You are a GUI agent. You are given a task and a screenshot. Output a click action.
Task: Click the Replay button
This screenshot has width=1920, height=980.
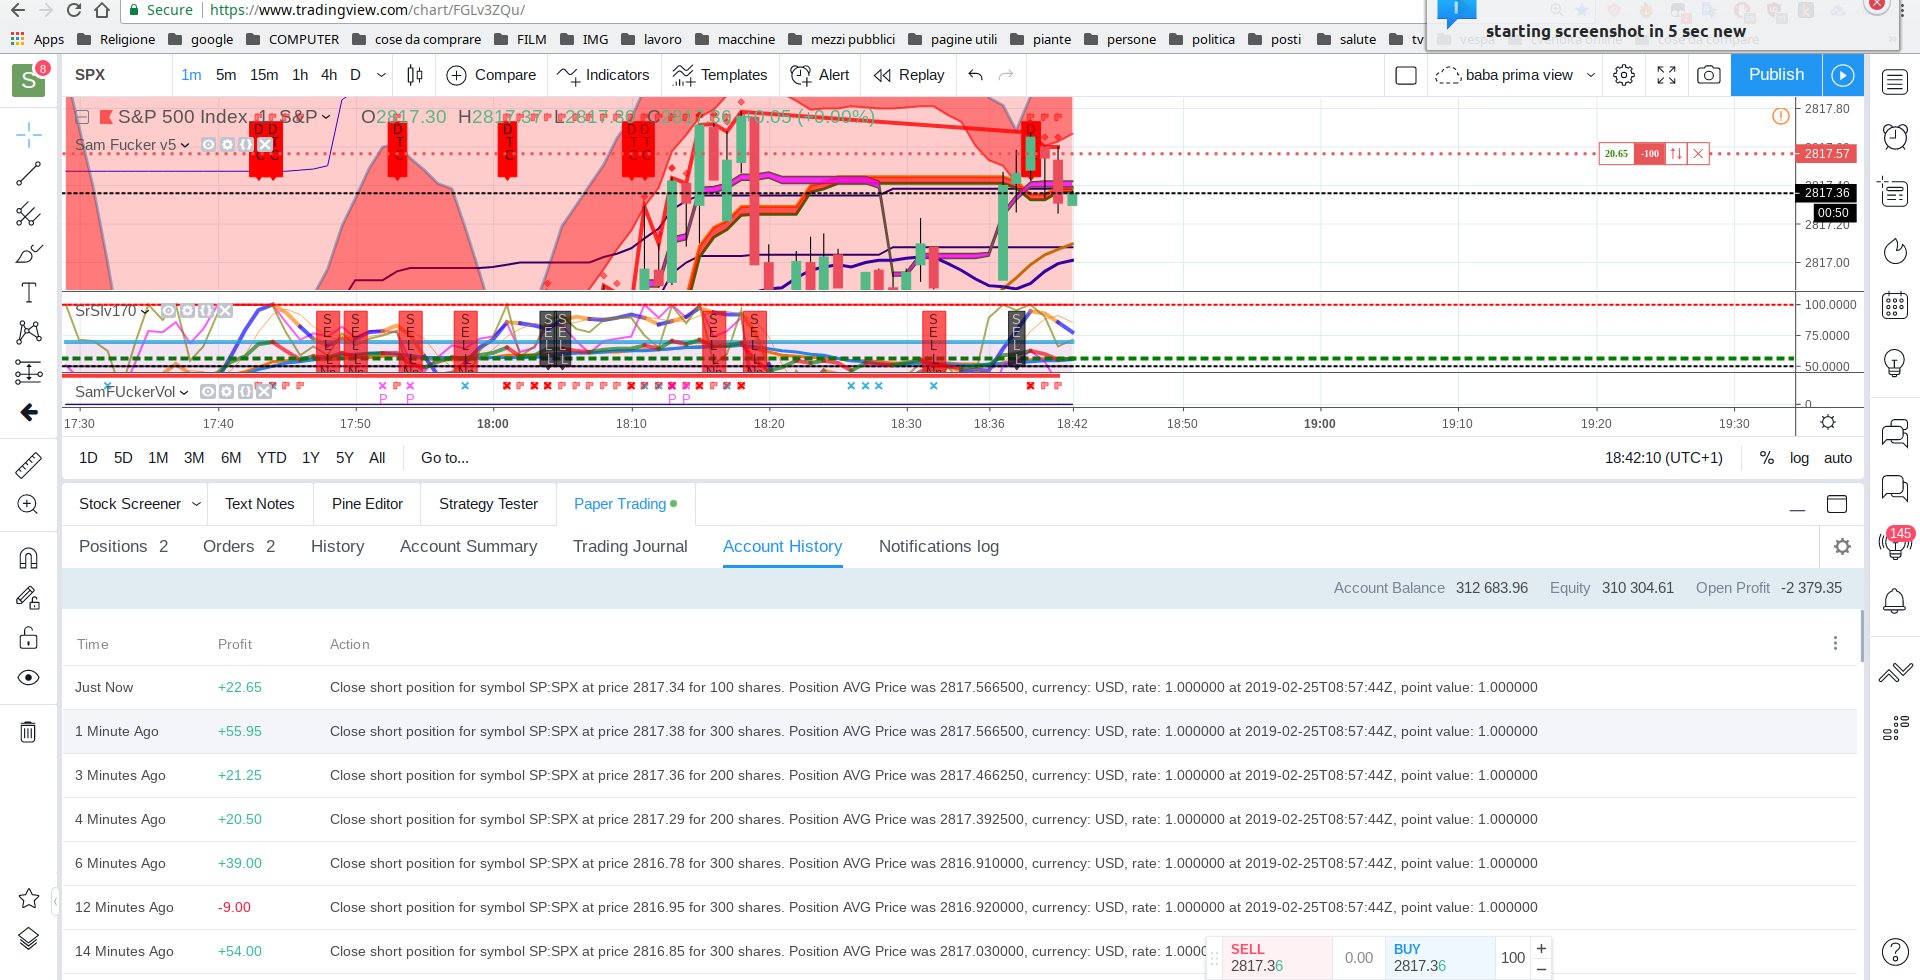tap(908, 75)
